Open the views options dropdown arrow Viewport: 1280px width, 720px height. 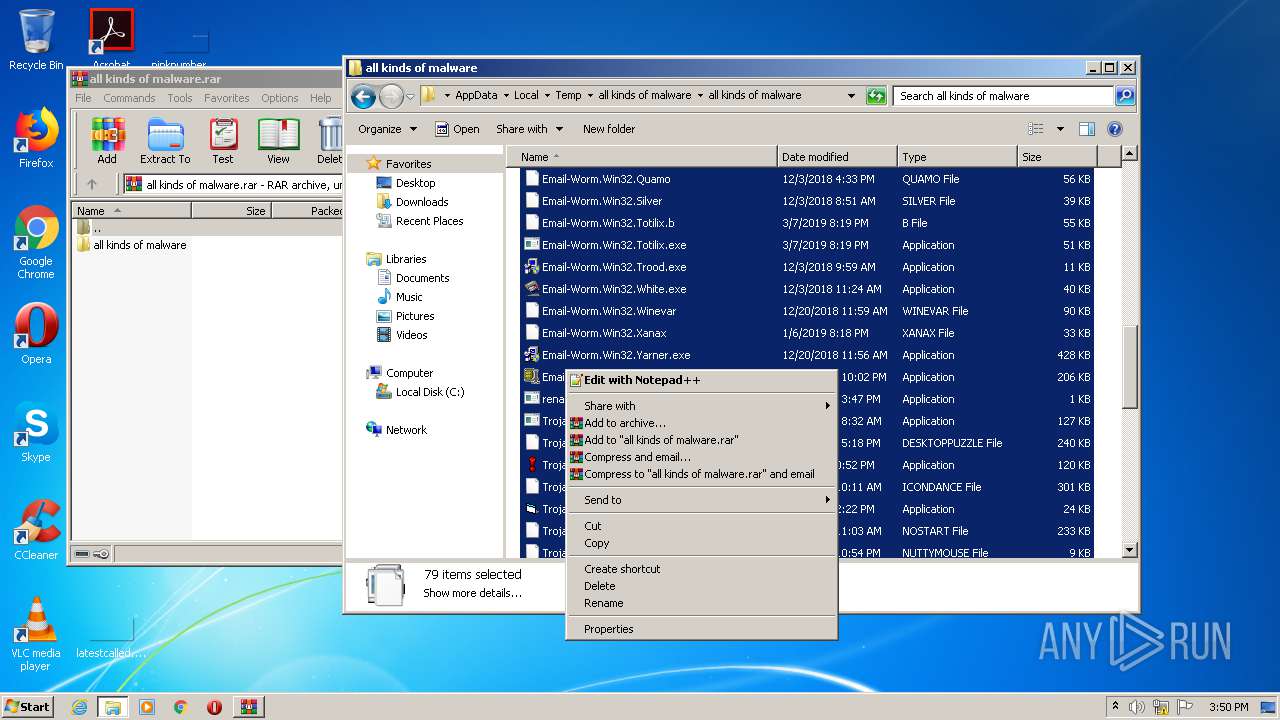(x=1060, y=129)
